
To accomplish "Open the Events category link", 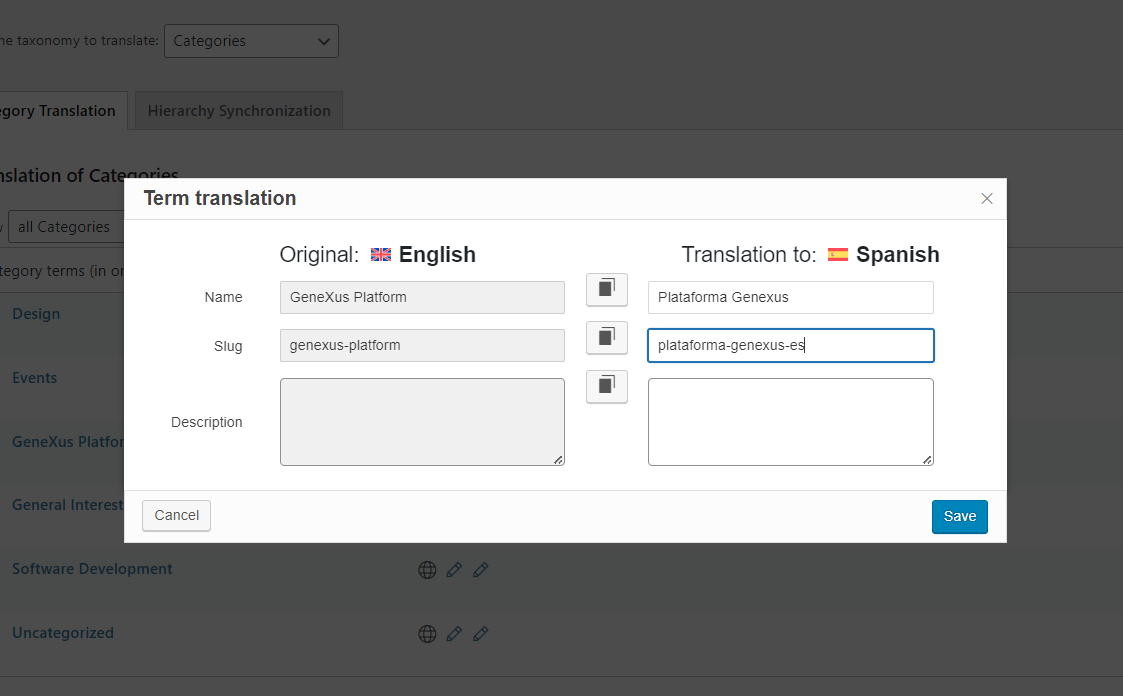I will [x=34, y=377].
